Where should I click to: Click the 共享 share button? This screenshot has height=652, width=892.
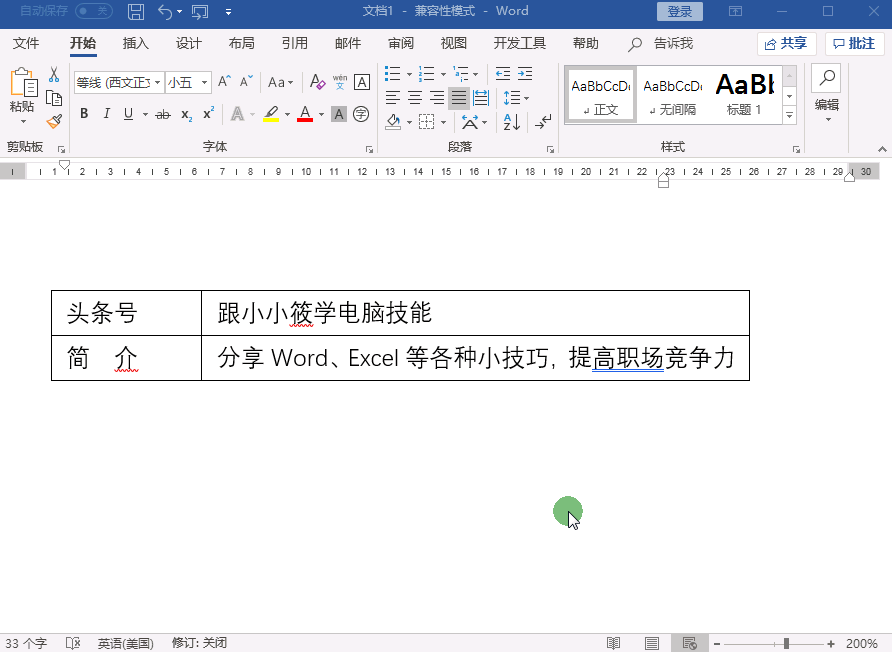786,43
